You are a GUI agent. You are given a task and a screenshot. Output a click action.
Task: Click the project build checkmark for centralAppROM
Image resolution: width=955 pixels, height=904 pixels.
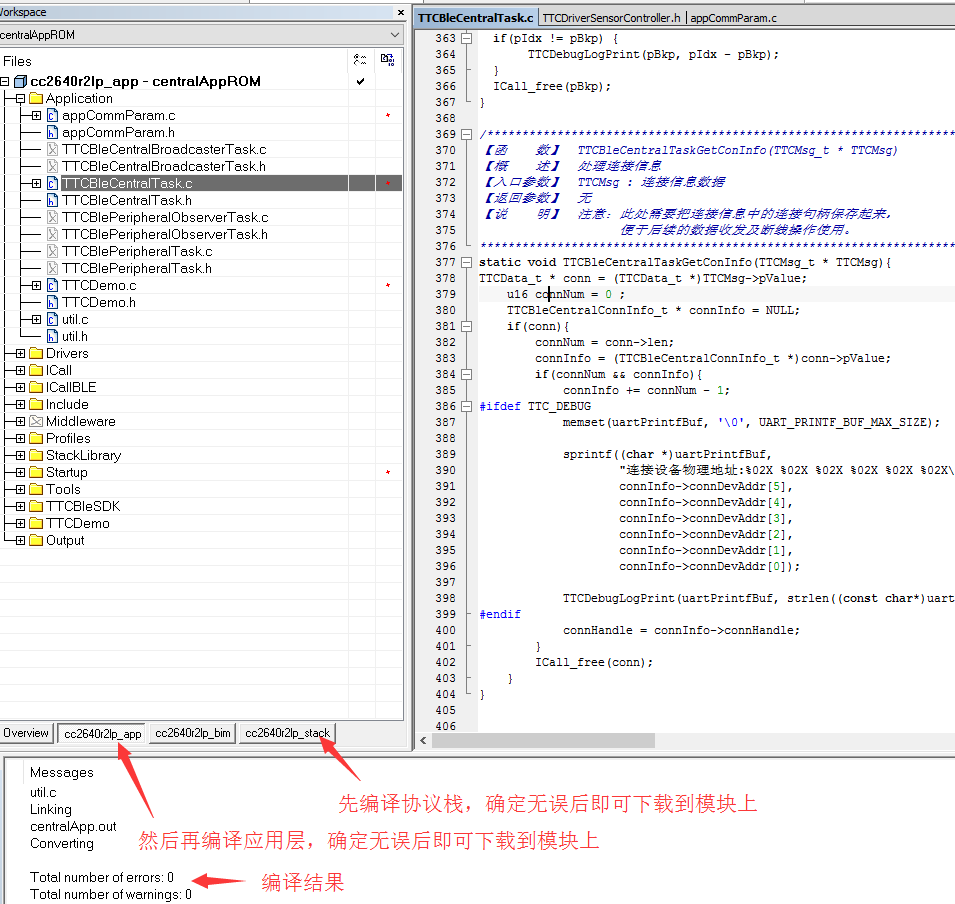[361, 81]
